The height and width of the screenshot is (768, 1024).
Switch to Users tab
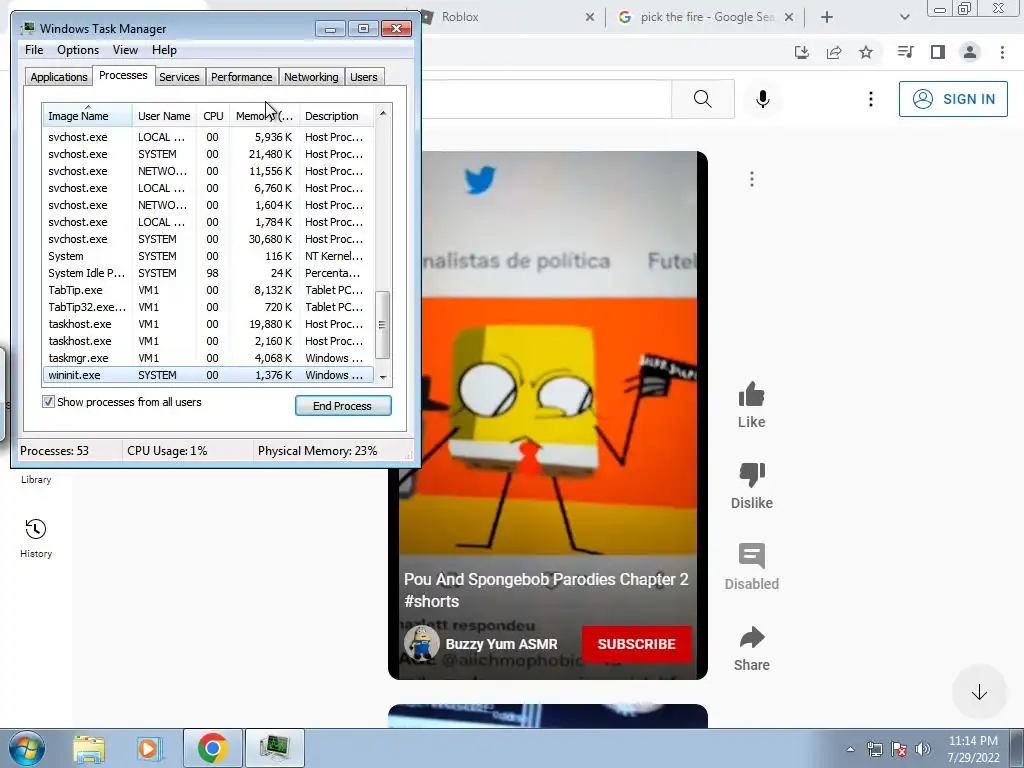[x=363, y=76]
